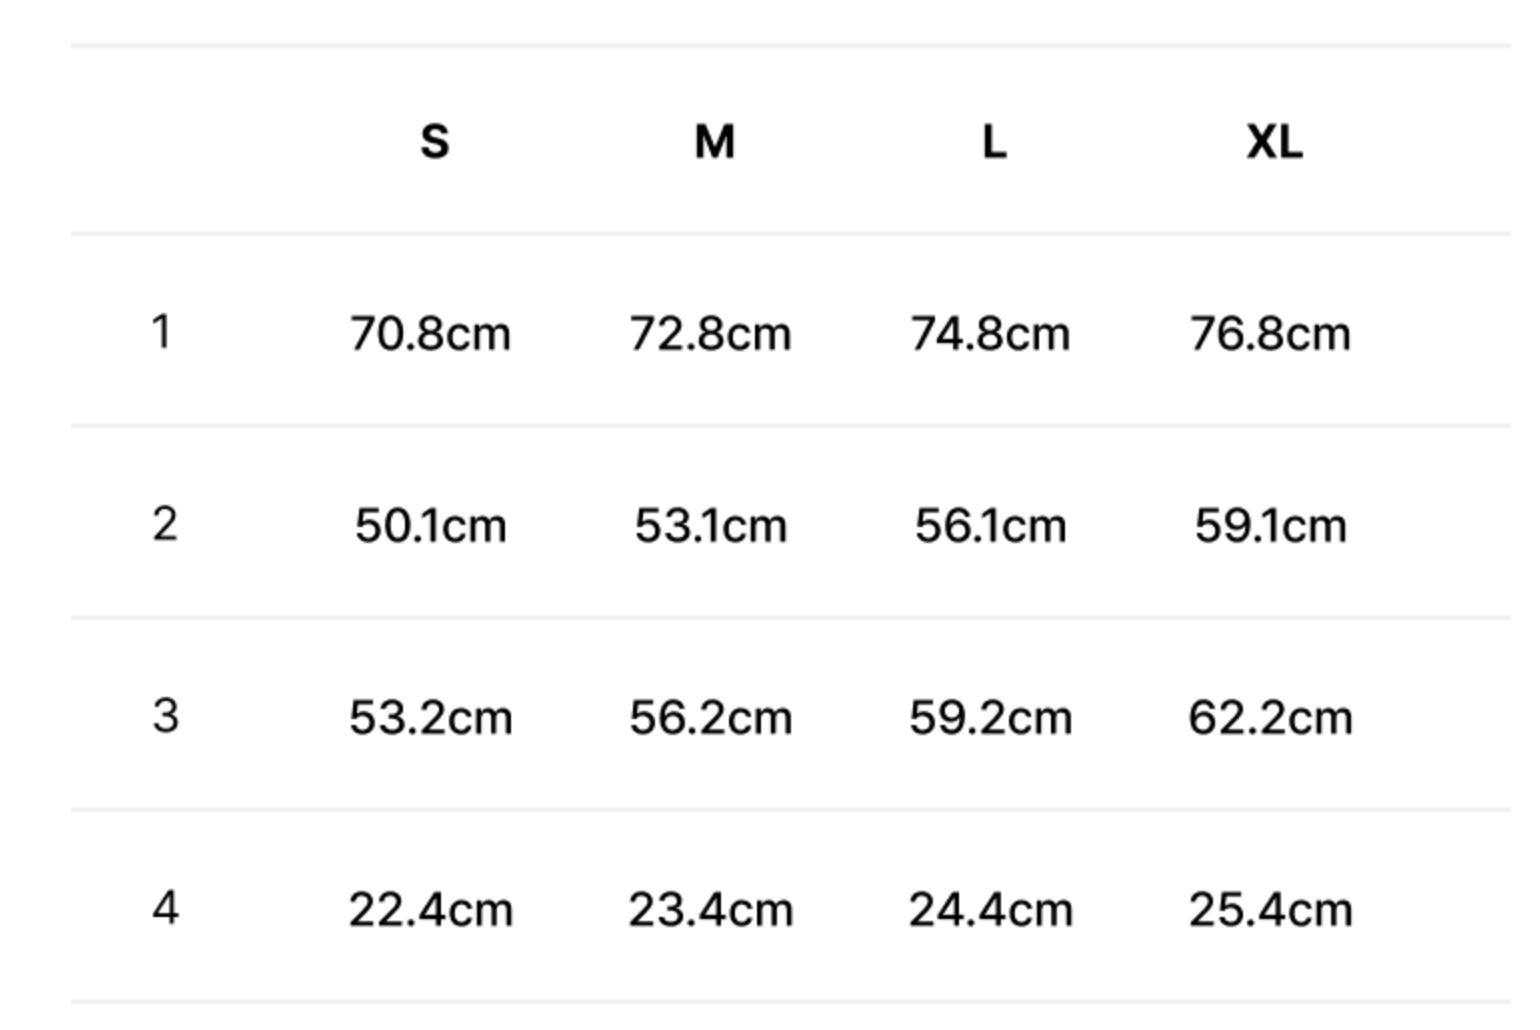
Task: Select the 72.8cm measurement
Action: (x=710, y=334)
